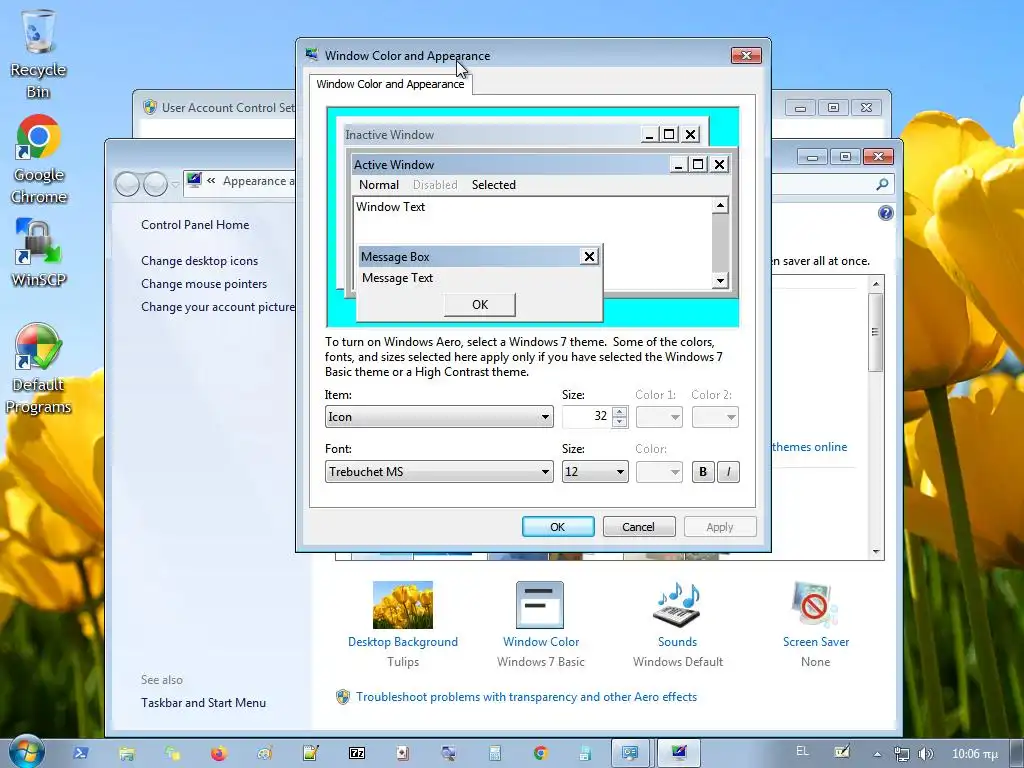Click the back arrow in Personalization window
This screenshot has width=1024, height=768.
(x=127, y=184)
